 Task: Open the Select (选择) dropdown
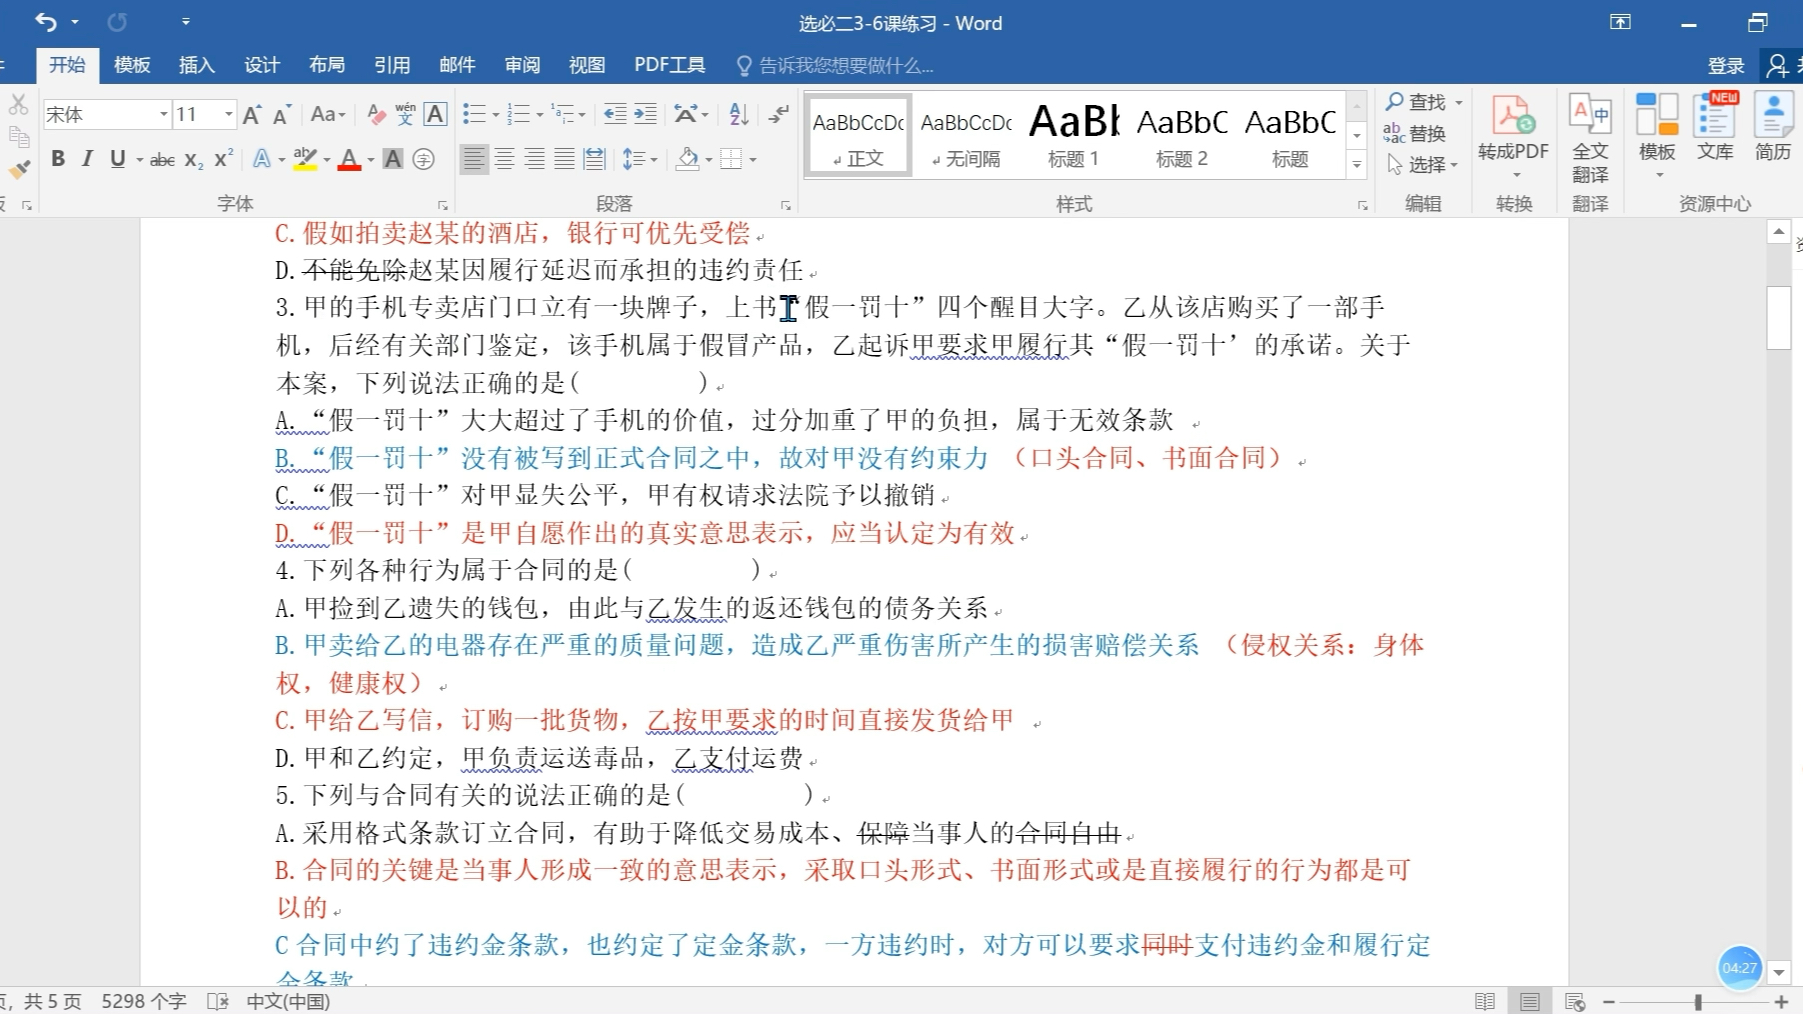[1423, 164]
